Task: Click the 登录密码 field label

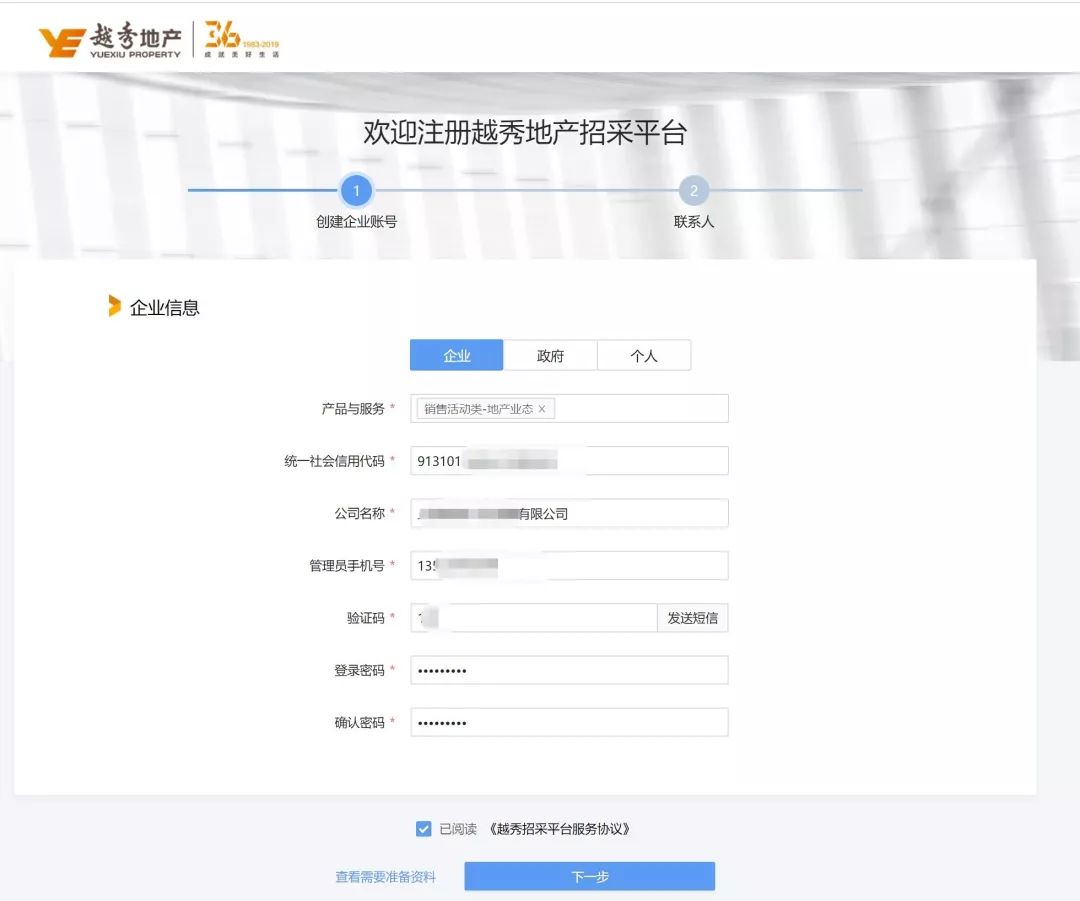Action: pos(360,670)
